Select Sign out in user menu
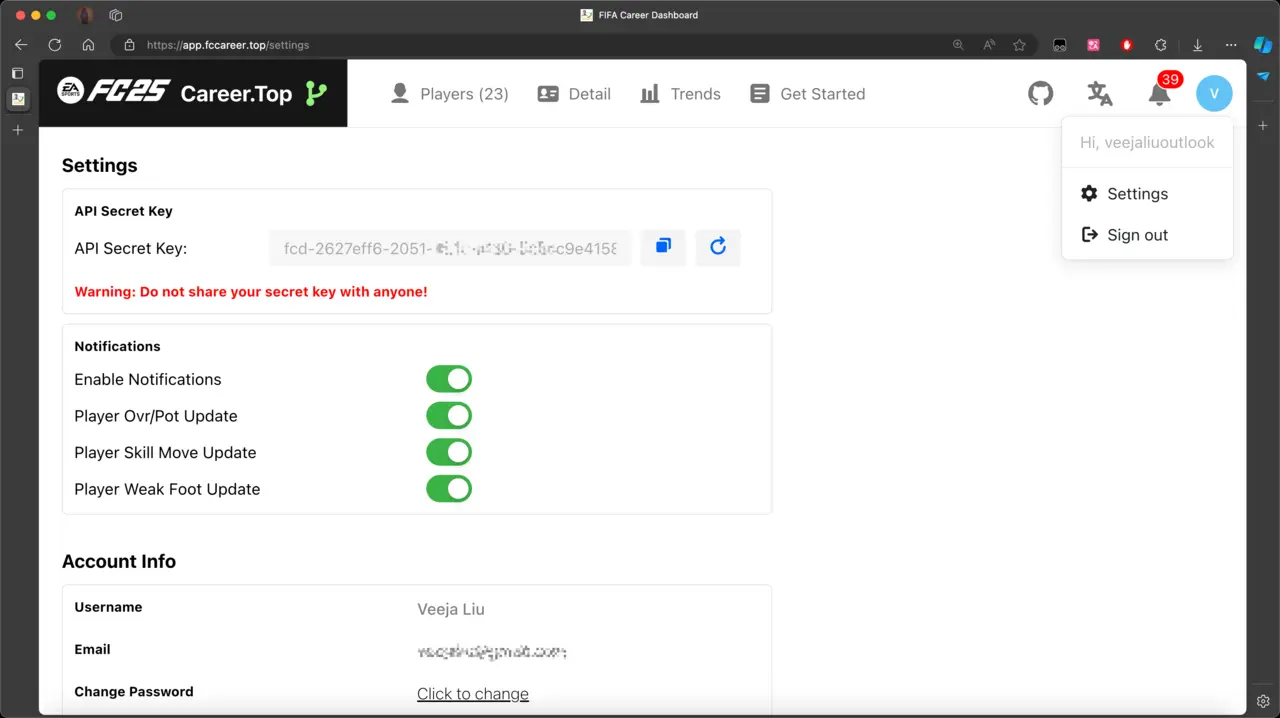The image size is (1280, 718). click(x=1147, y=235)
